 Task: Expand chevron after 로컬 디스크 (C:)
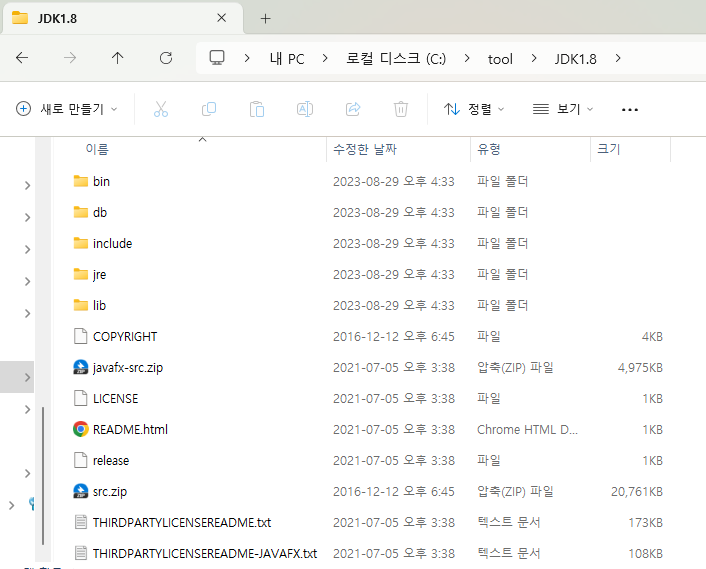(x=467, y=59)
